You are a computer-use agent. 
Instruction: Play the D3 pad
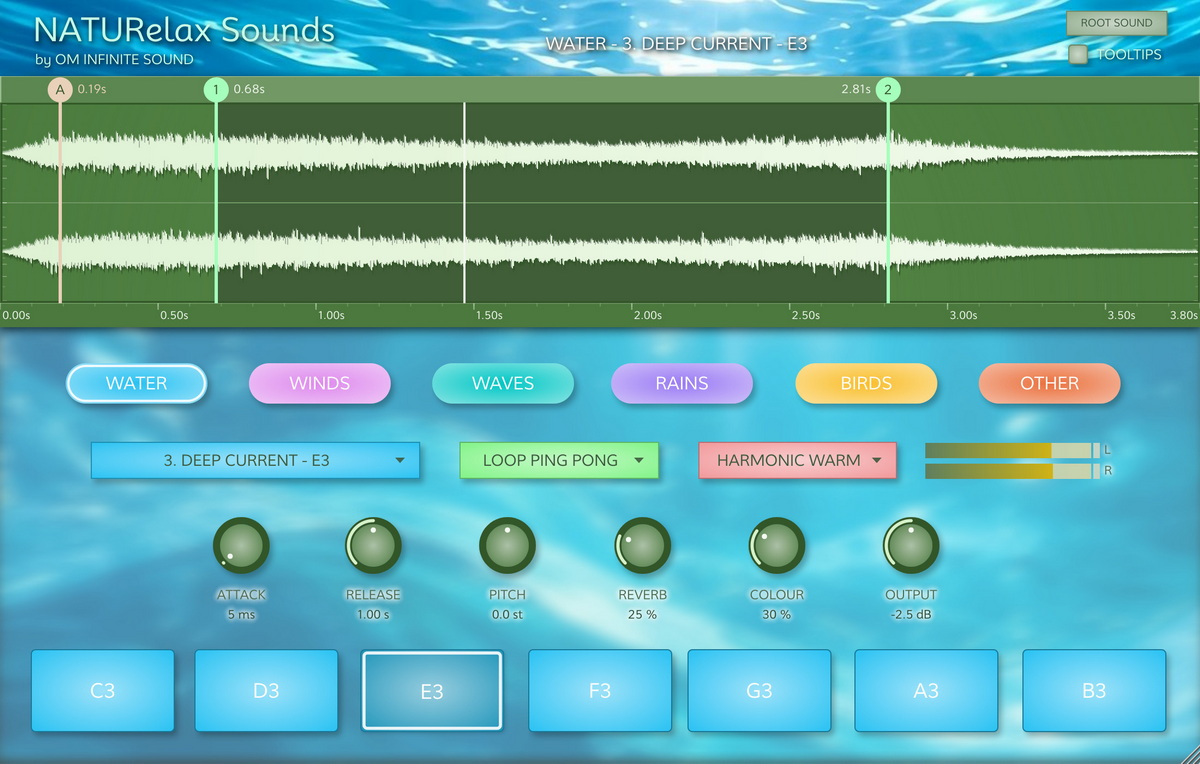tap(266, 691)
